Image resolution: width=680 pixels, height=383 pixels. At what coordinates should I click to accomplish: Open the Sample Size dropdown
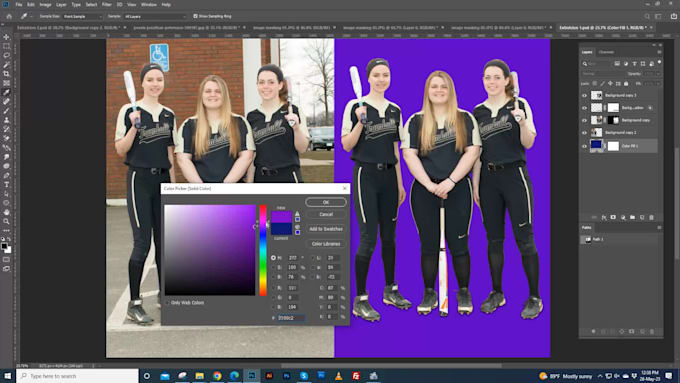[x=83, y=16]
